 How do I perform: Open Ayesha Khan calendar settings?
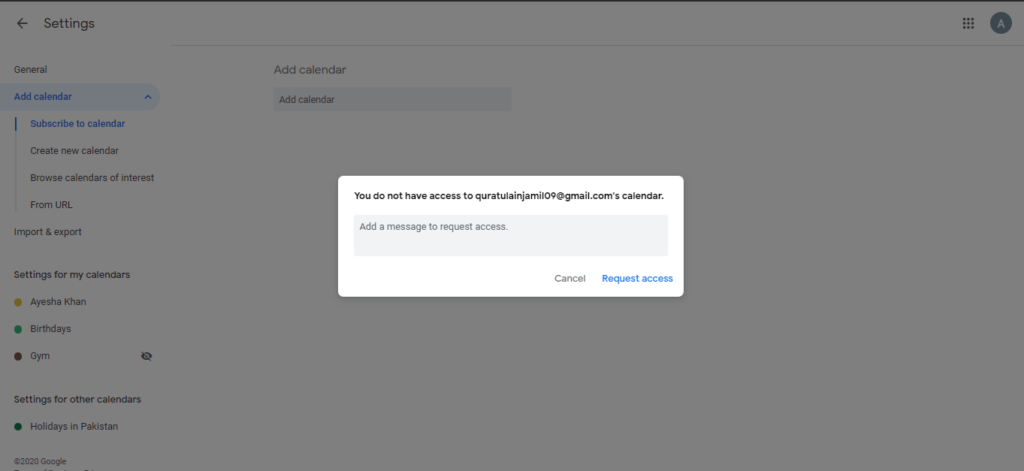[58, 302]
